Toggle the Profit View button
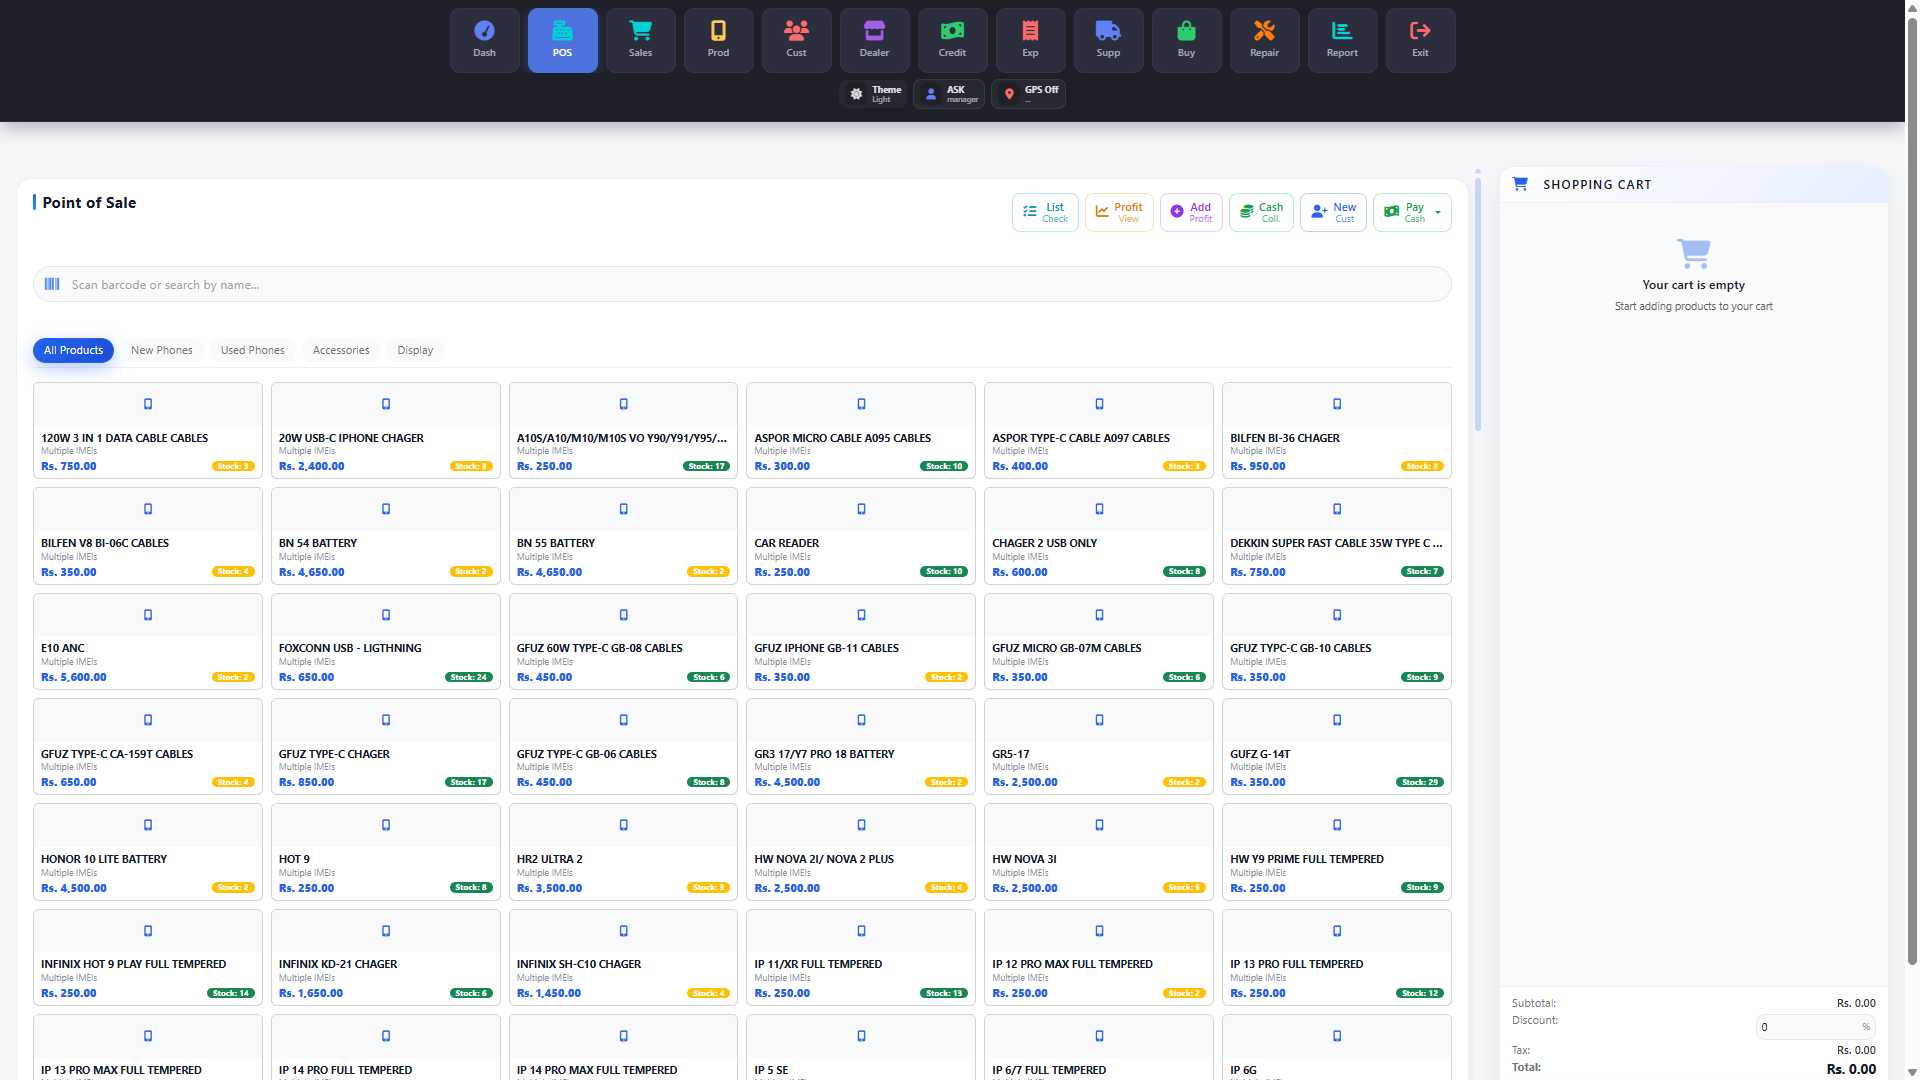This screenshot has width=1920, height=1080. click(x=1119, y=212)
